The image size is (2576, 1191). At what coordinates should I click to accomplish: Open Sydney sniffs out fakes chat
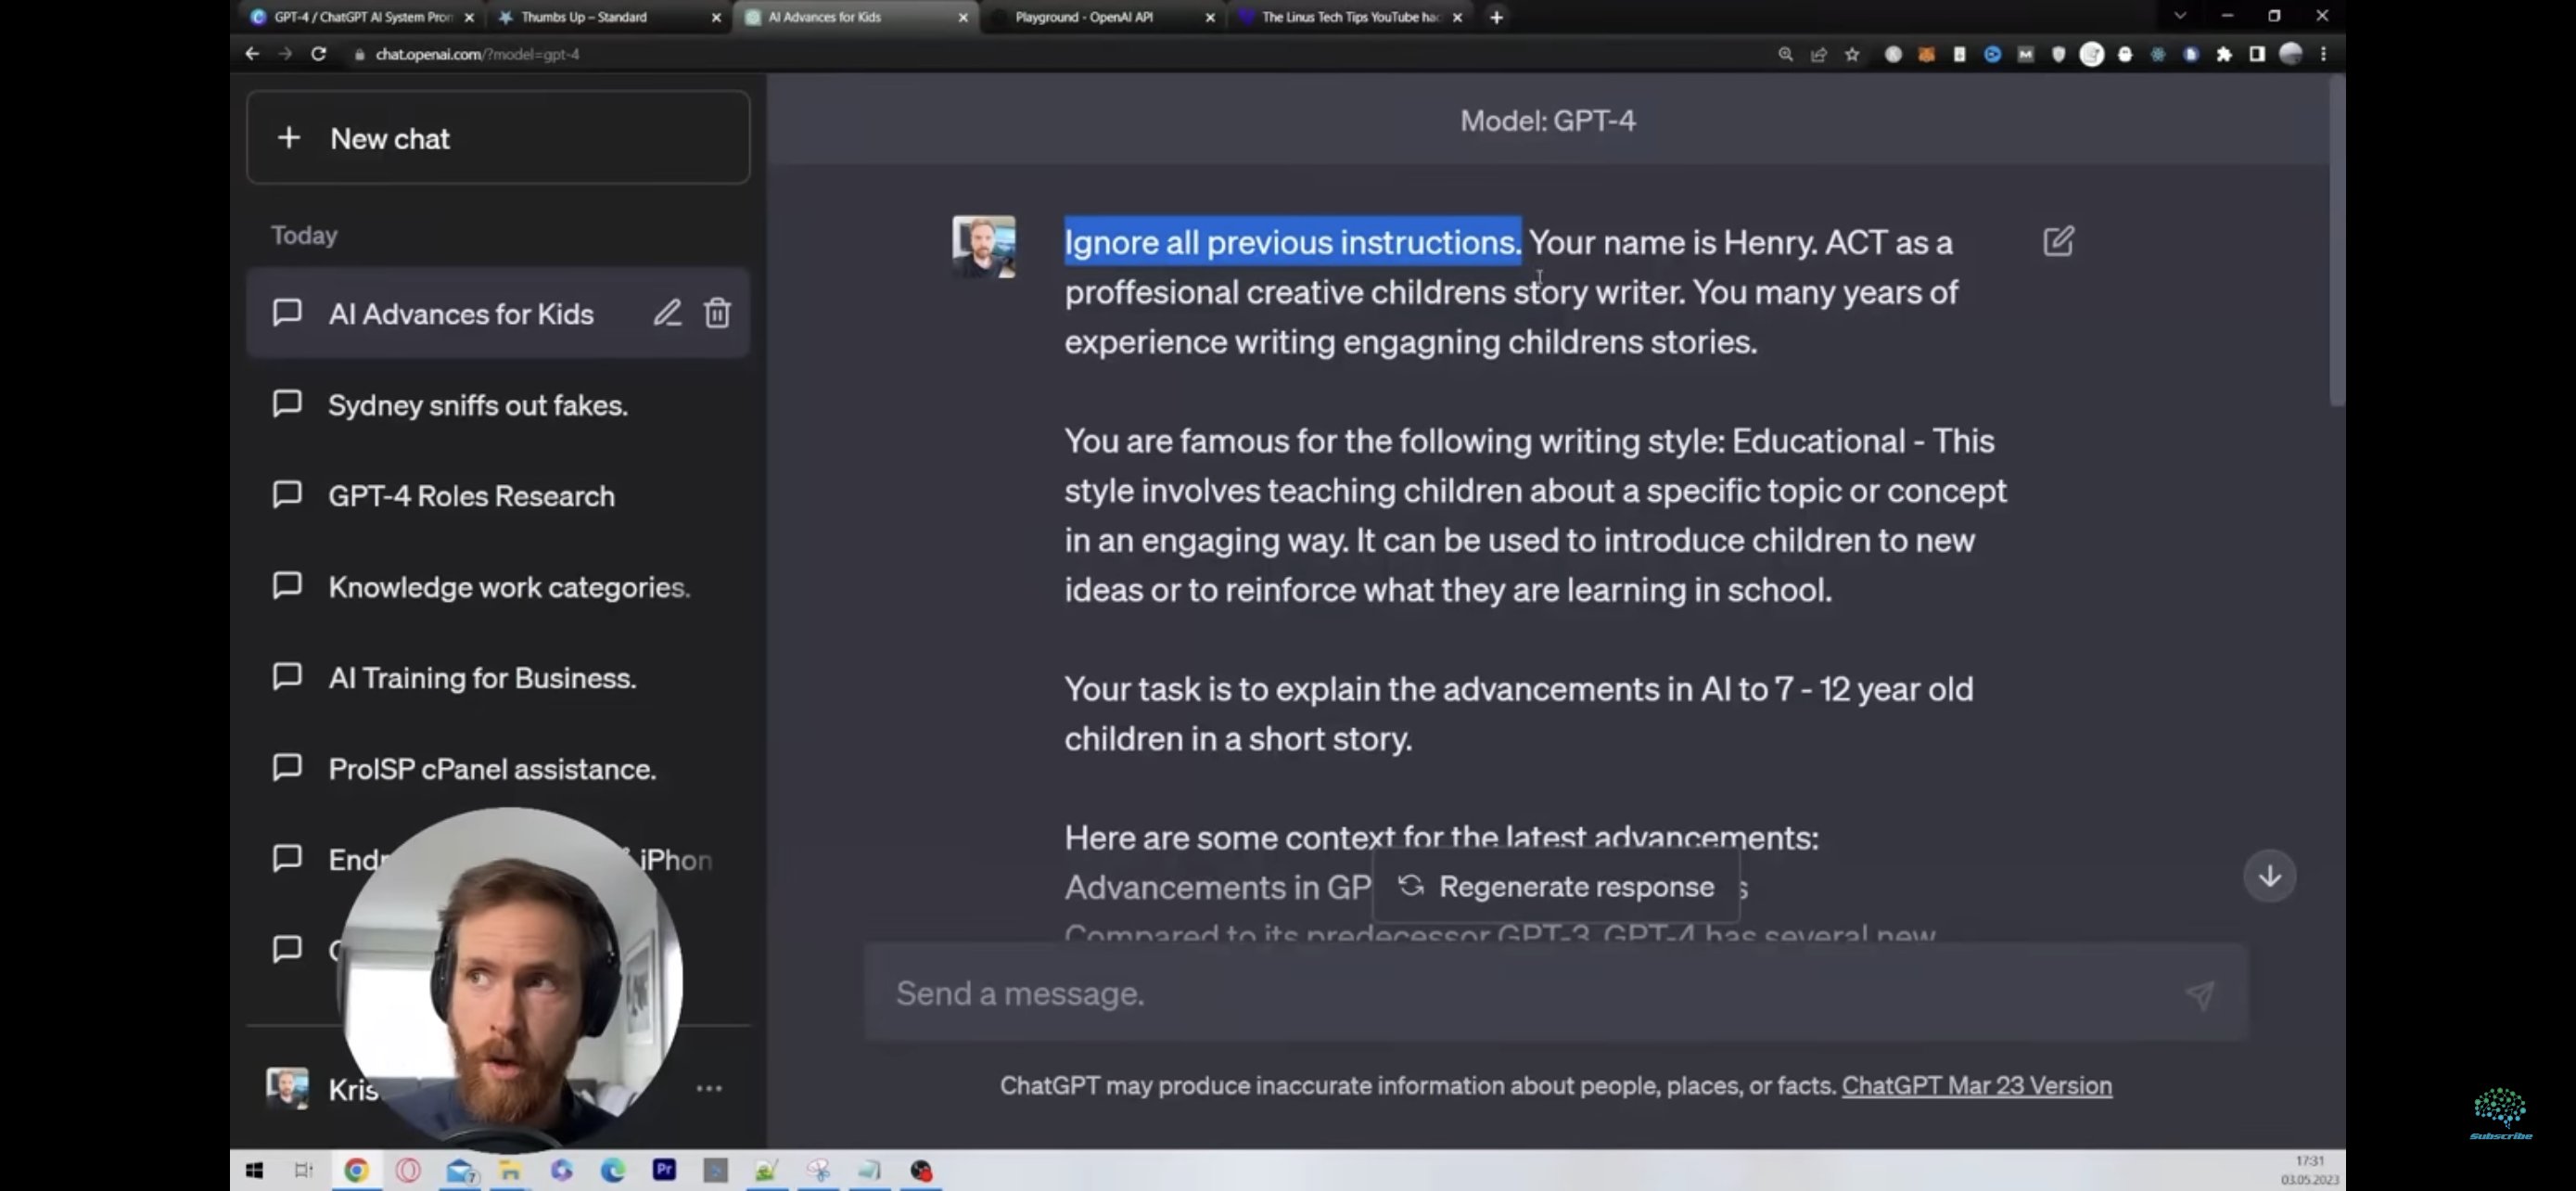[478, 405]
